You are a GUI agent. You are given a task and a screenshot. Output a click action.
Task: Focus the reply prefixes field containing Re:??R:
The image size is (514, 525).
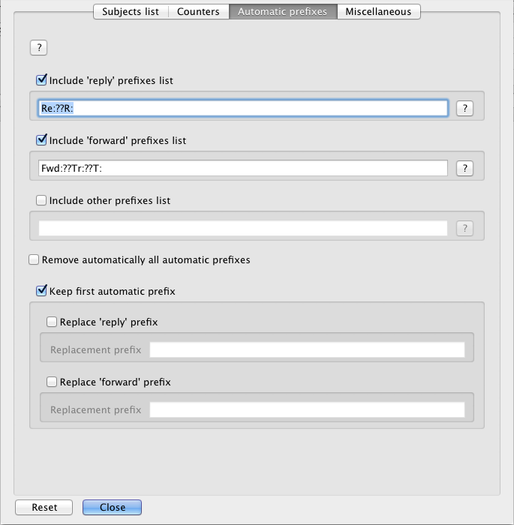[x=243, y=108]
